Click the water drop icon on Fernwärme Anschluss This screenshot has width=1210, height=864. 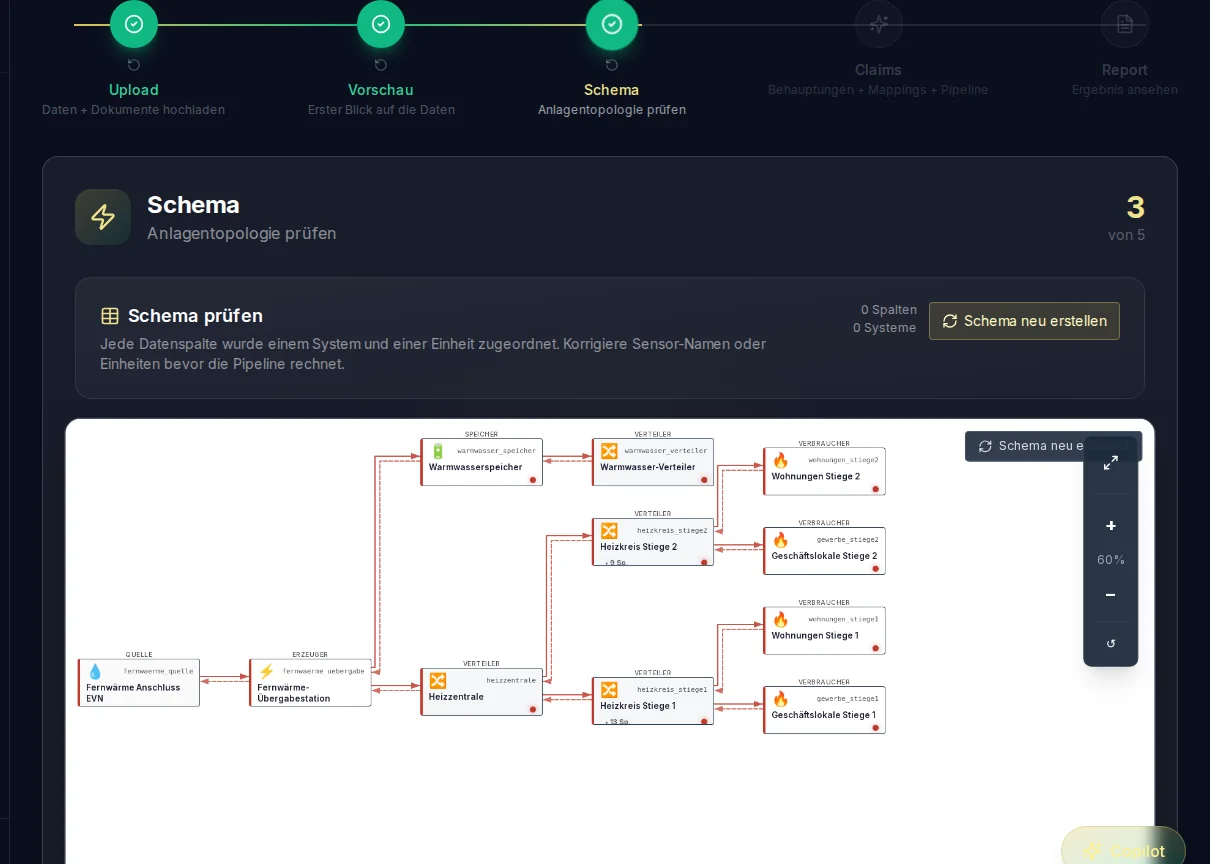(x=95, y=671)
